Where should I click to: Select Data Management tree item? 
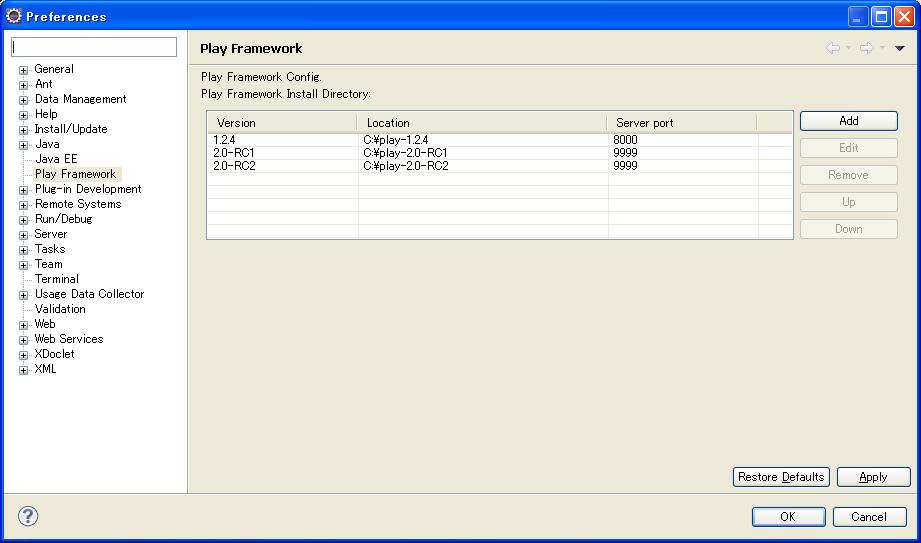80,99
